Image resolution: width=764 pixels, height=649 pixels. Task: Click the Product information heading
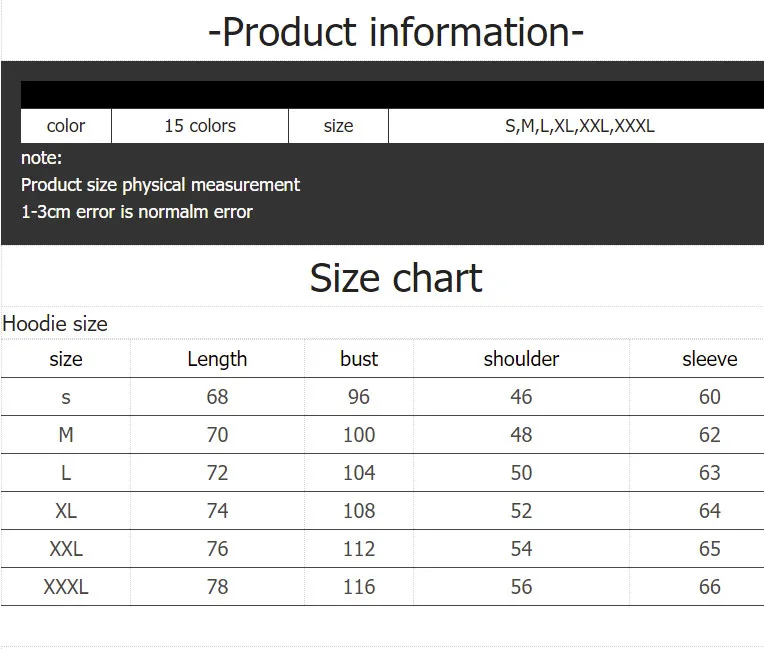pos(396,32)
